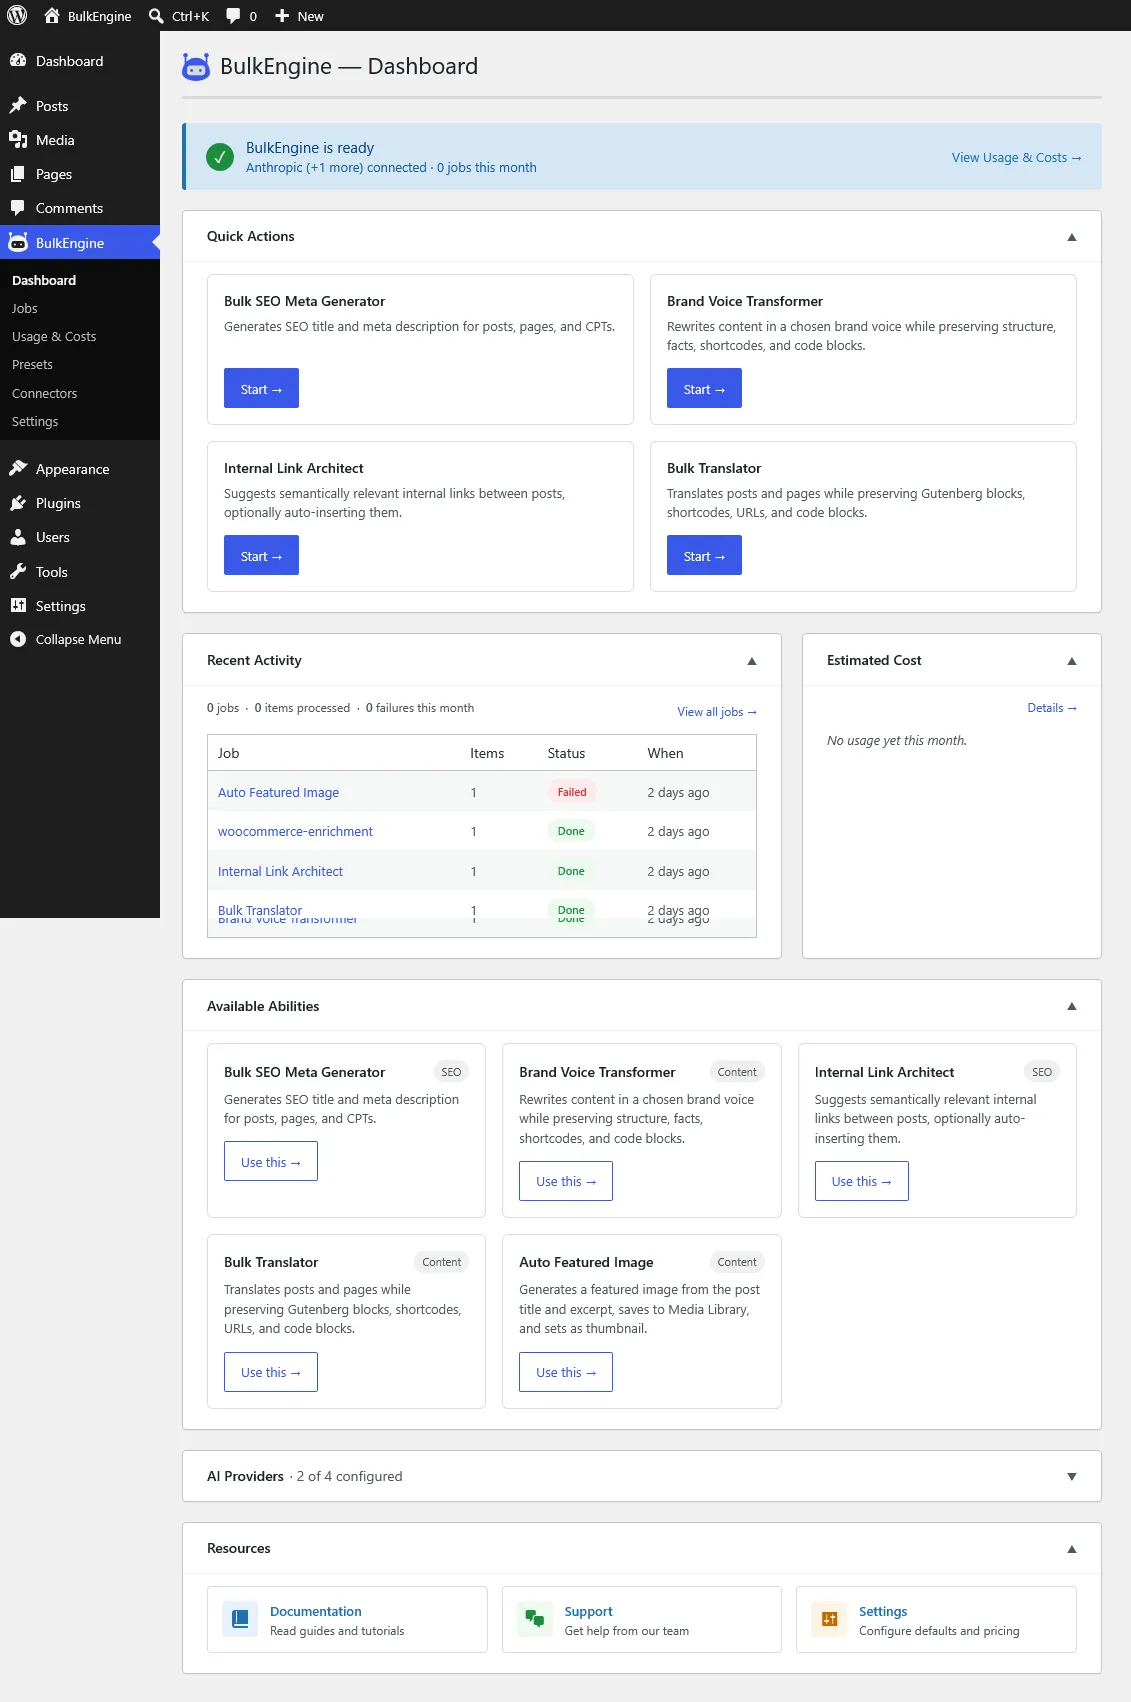Click the plus New icon in admin bar
The width and height of the screenshot is (1131, 1702).
tap(282, 16)
